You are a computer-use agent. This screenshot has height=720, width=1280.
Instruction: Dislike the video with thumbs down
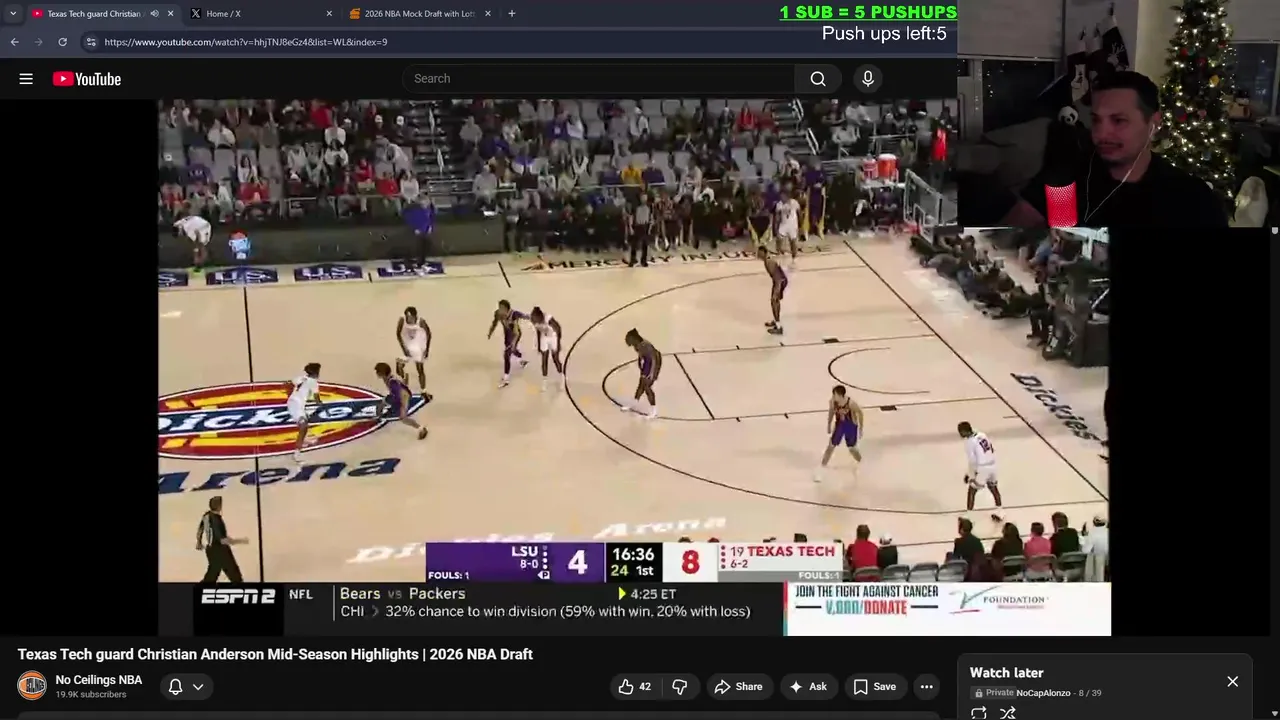(x=679, y=687)
